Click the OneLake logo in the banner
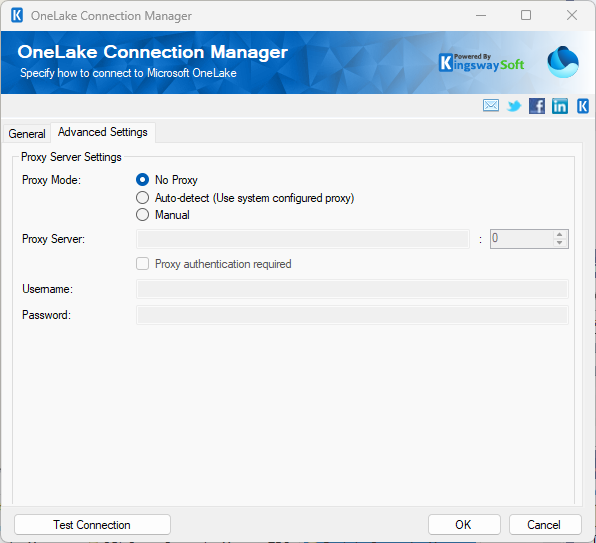 click(x=563, y=62)
